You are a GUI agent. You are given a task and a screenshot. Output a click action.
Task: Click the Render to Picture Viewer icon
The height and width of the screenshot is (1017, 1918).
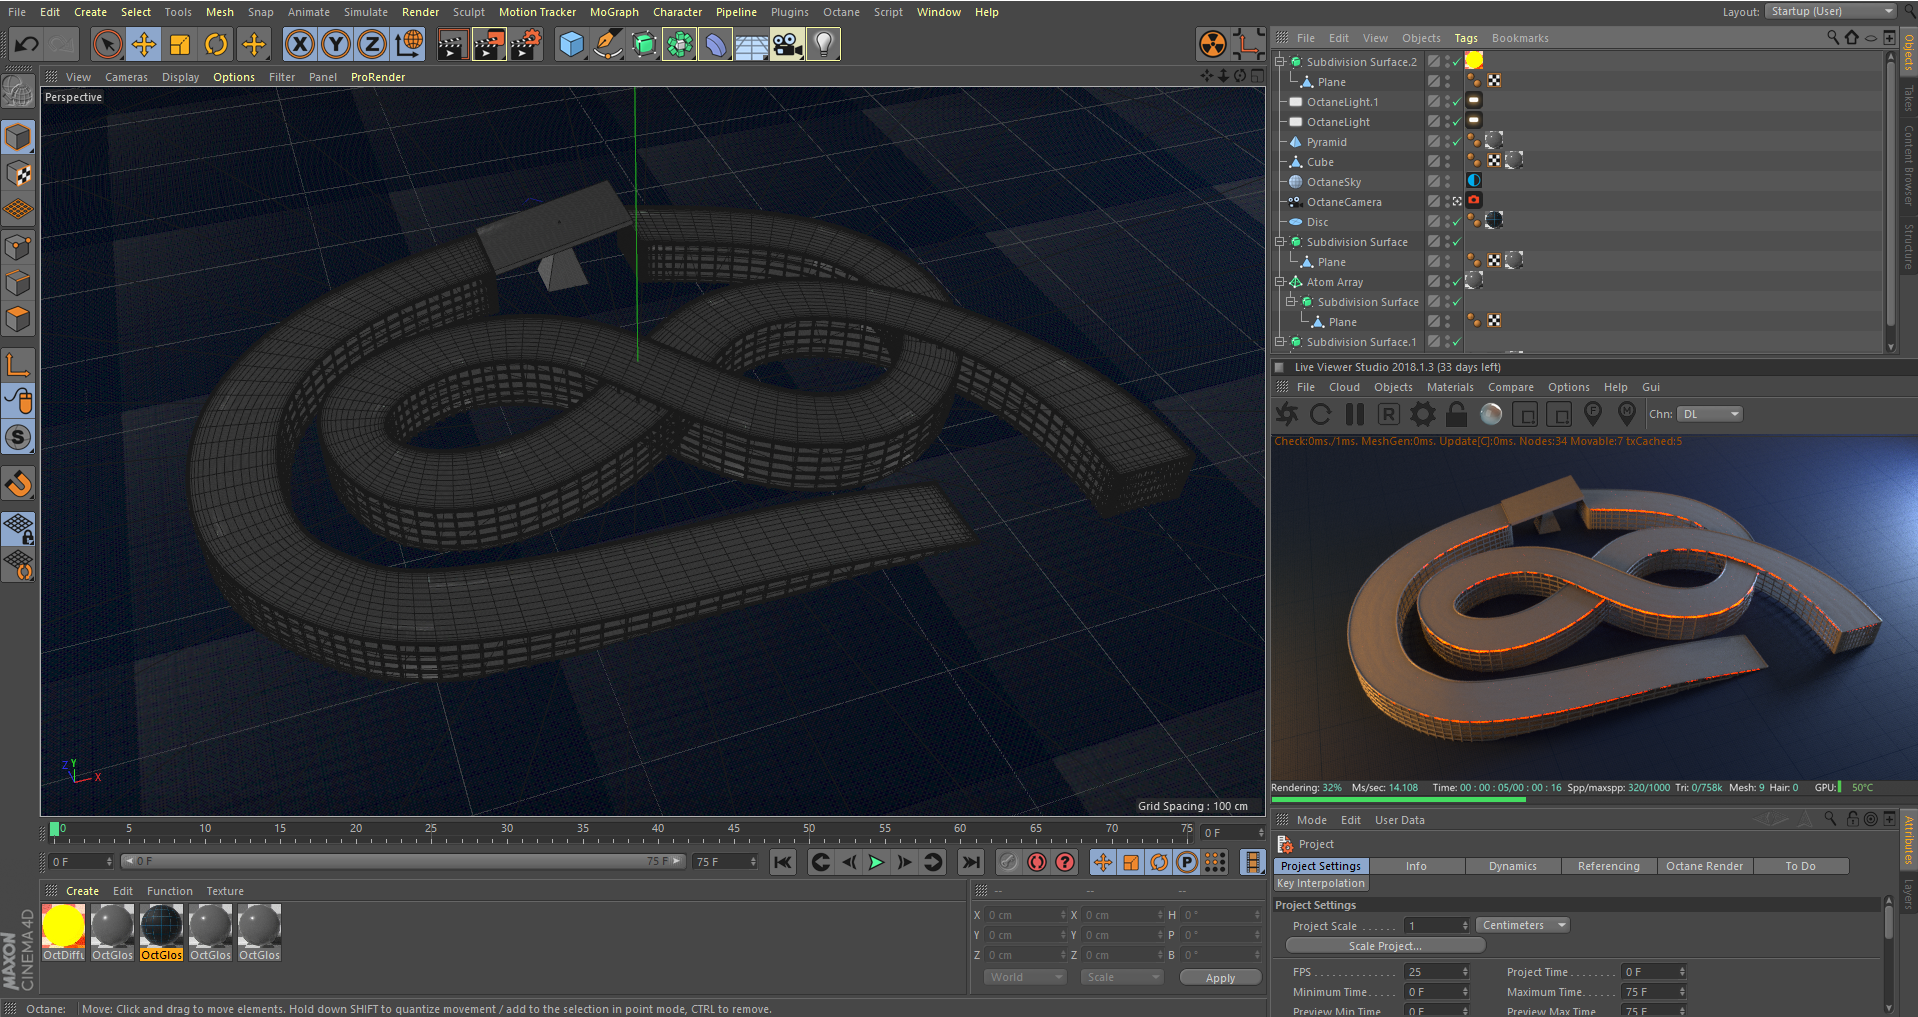coord(488,44)
